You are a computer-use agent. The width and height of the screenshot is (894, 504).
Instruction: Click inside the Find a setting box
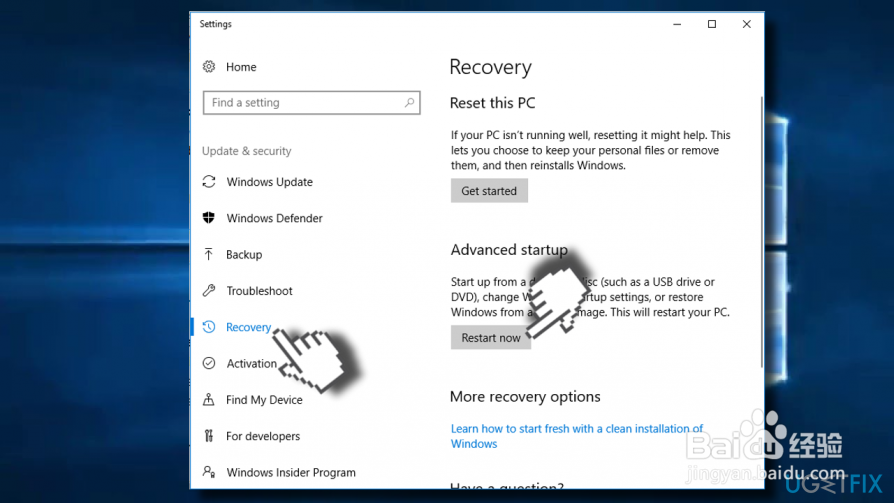(311, 103)
